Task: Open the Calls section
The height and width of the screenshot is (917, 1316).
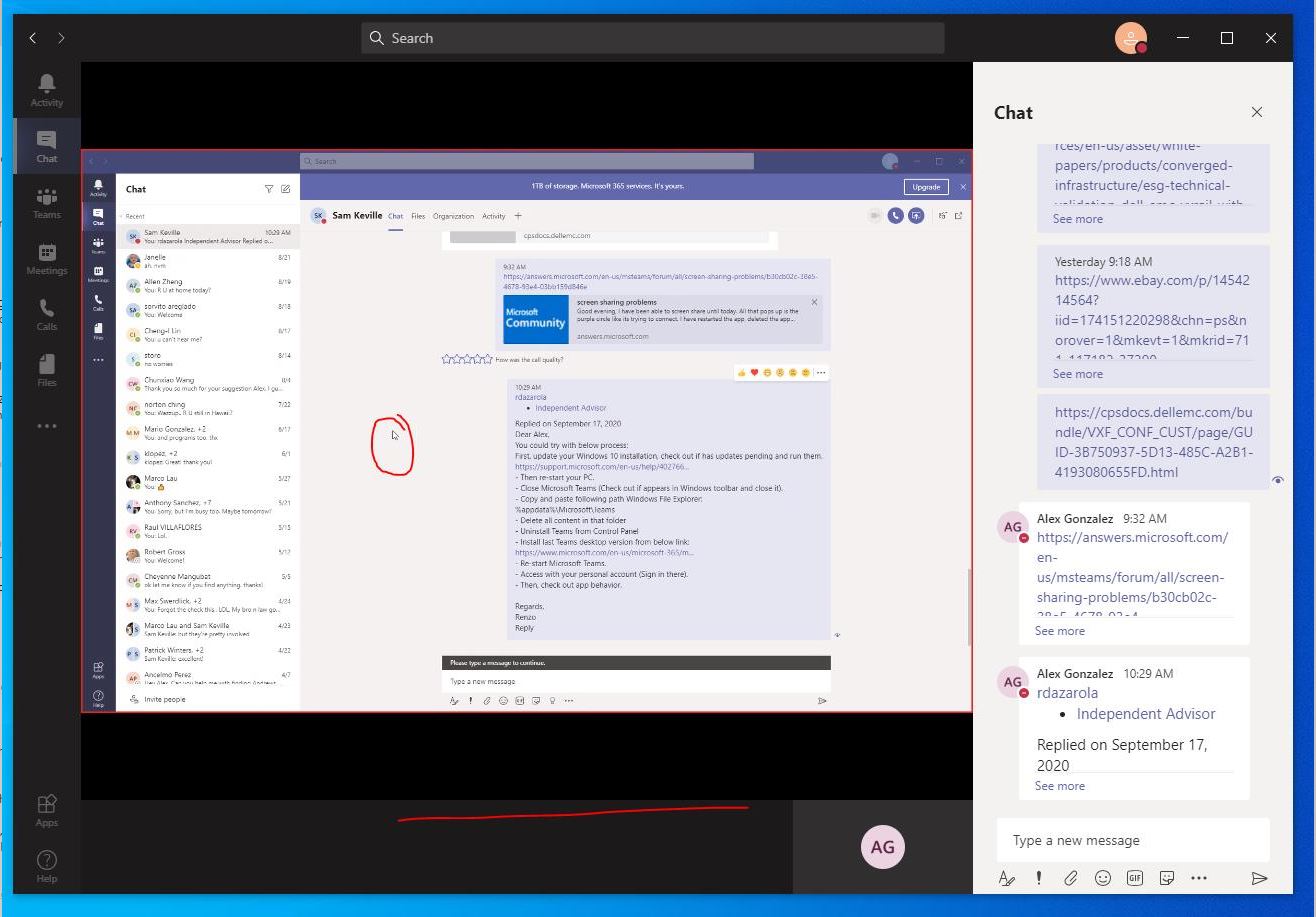Action: point(46,314)
